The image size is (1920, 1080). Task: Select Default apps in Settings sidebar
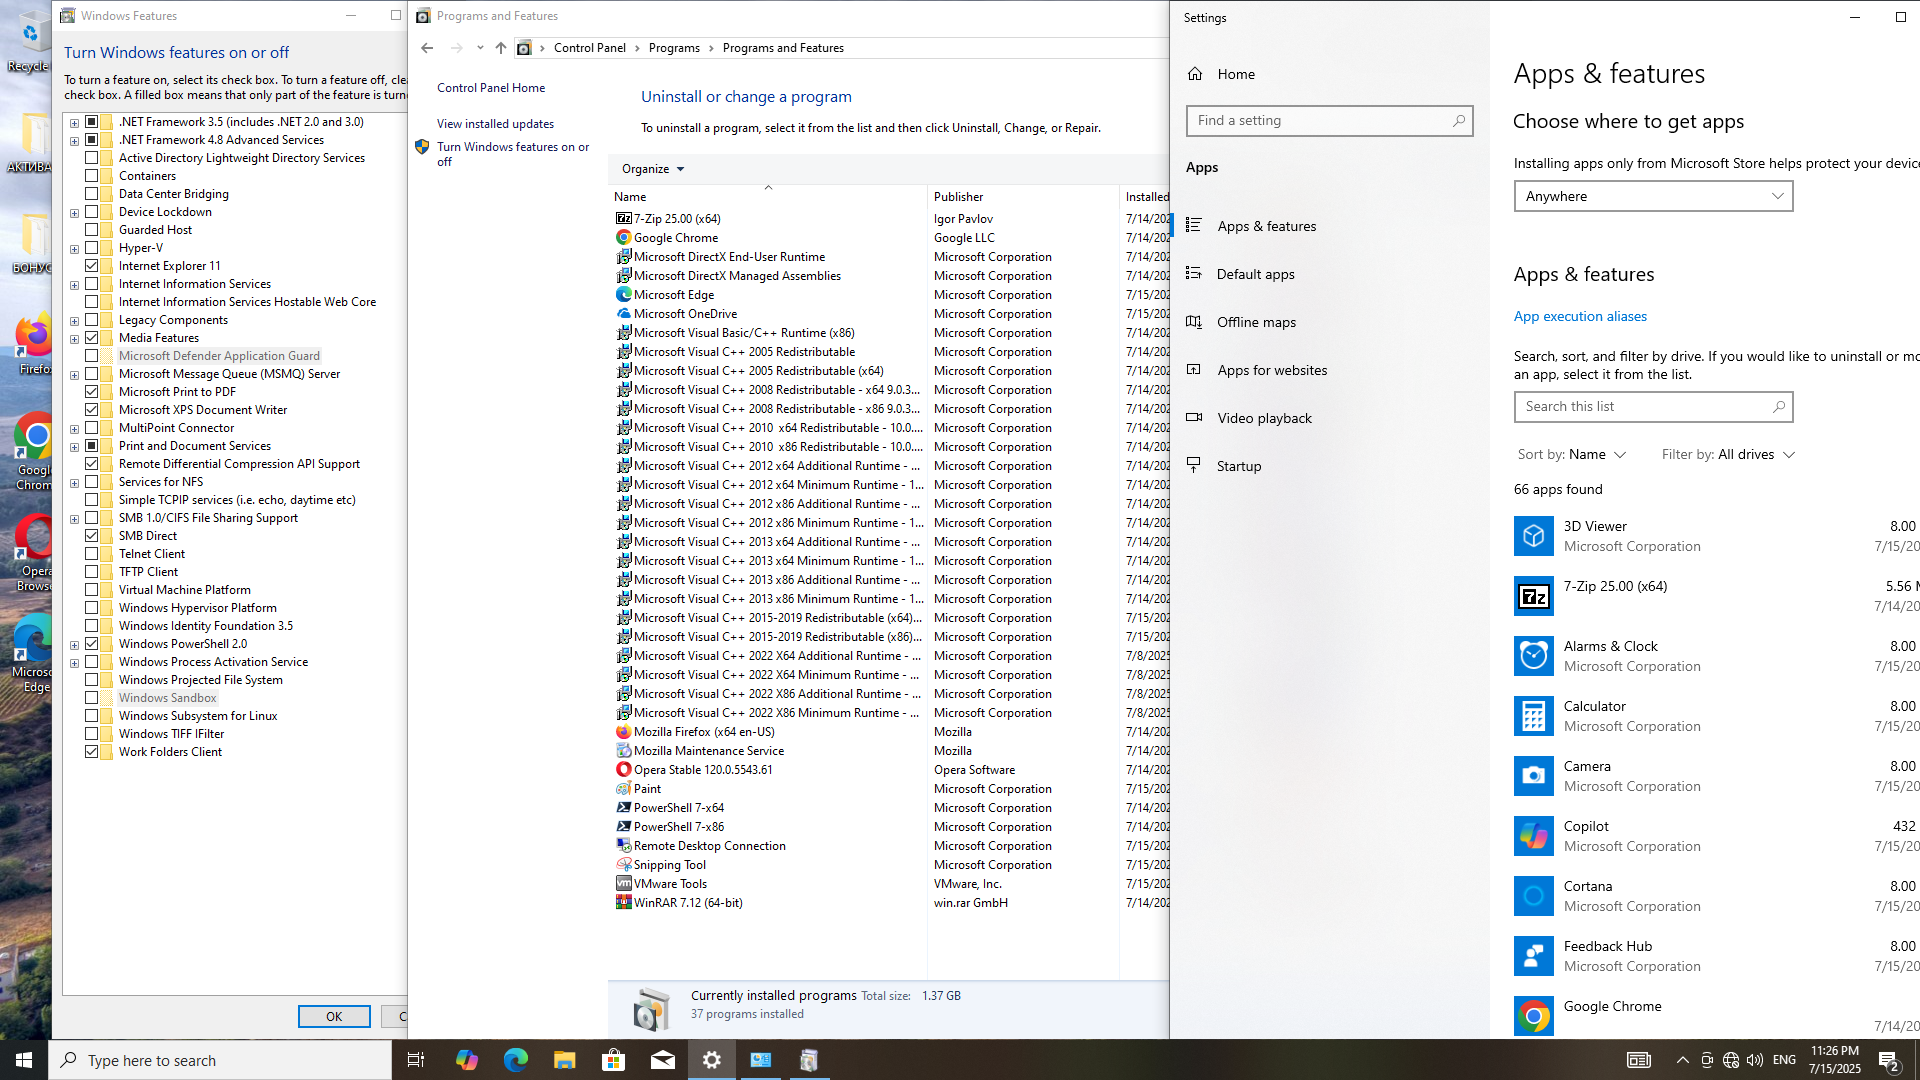point(1330,274)
